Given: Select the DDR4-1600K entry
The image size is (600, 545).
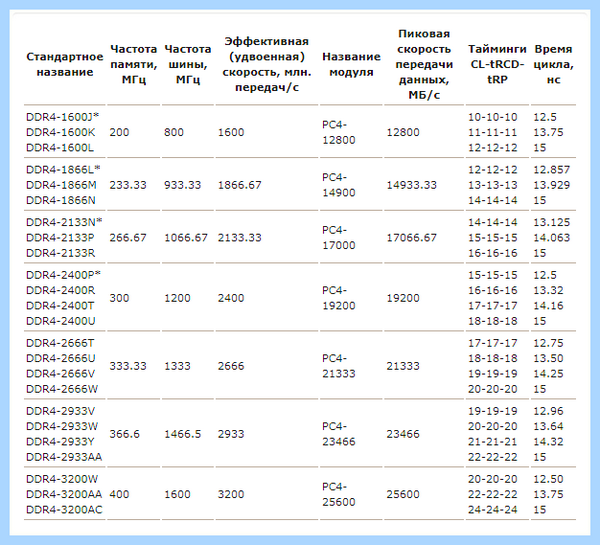Looking at the screenshot, I should (60, 132).
